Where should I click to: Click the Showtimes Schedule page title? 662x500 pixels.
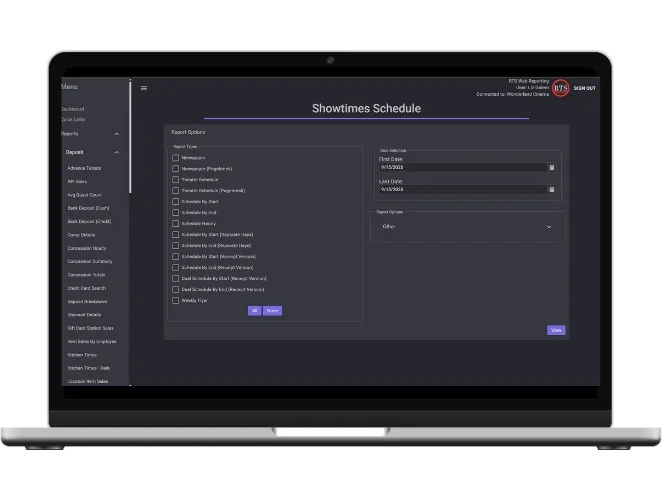point(366,109)
